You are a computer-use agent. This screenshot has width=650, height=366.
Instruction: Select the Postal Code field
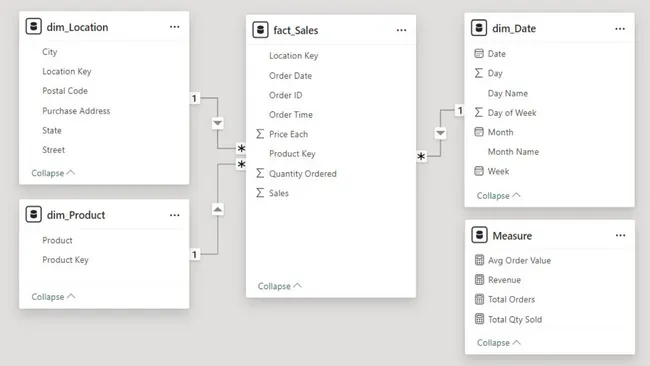(65, 91)
